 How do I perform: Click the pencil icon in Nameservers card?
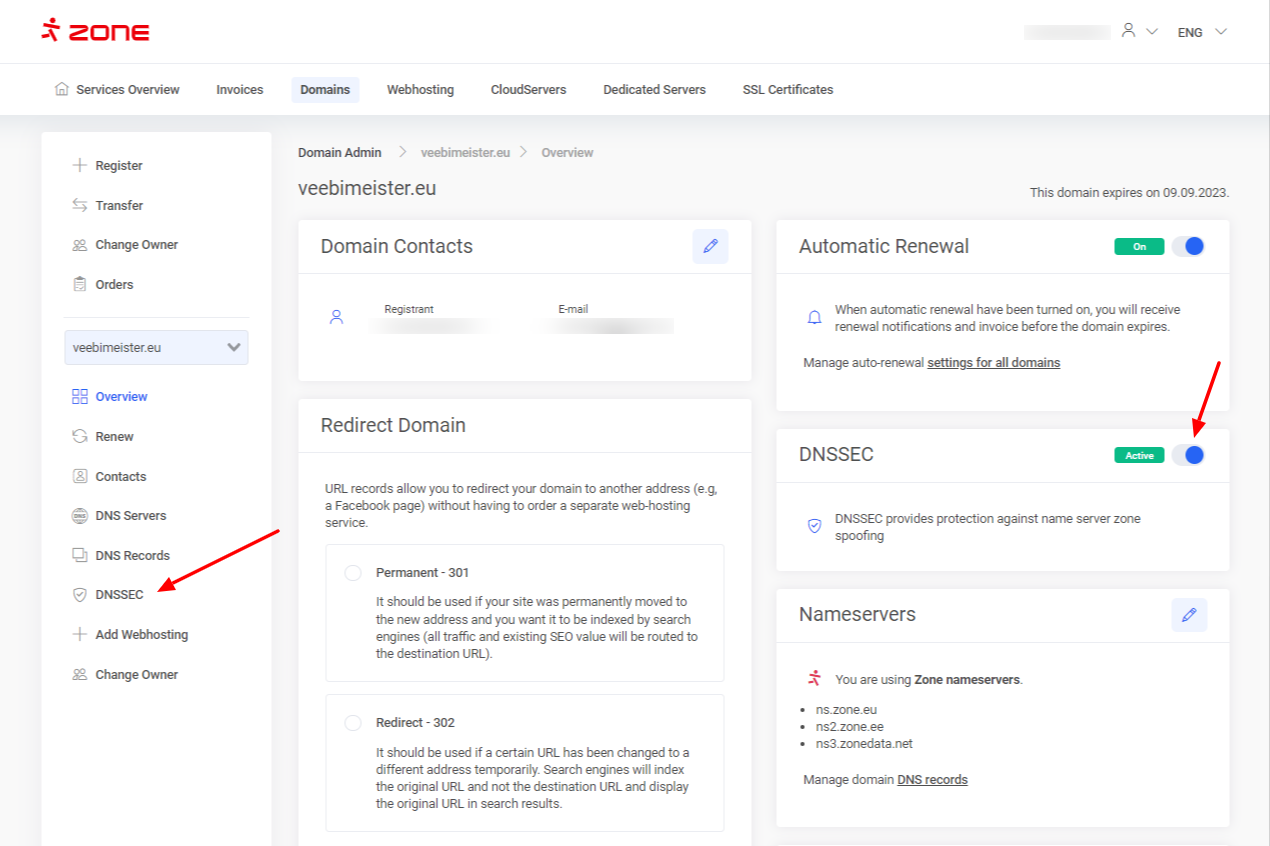1189,615
